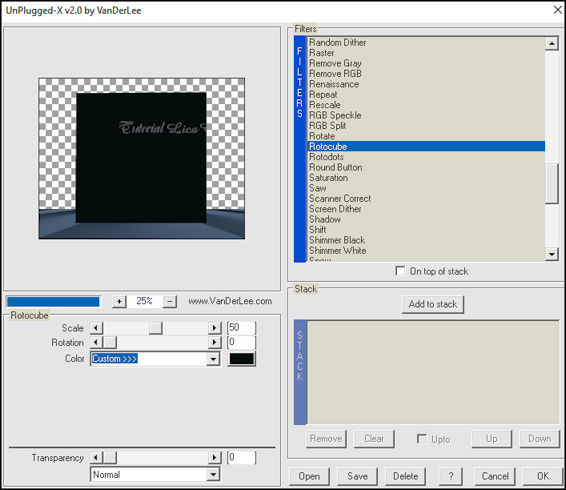Click the Rotation slider right arrow
Screen dimensions: 566x490
(214, 342)
